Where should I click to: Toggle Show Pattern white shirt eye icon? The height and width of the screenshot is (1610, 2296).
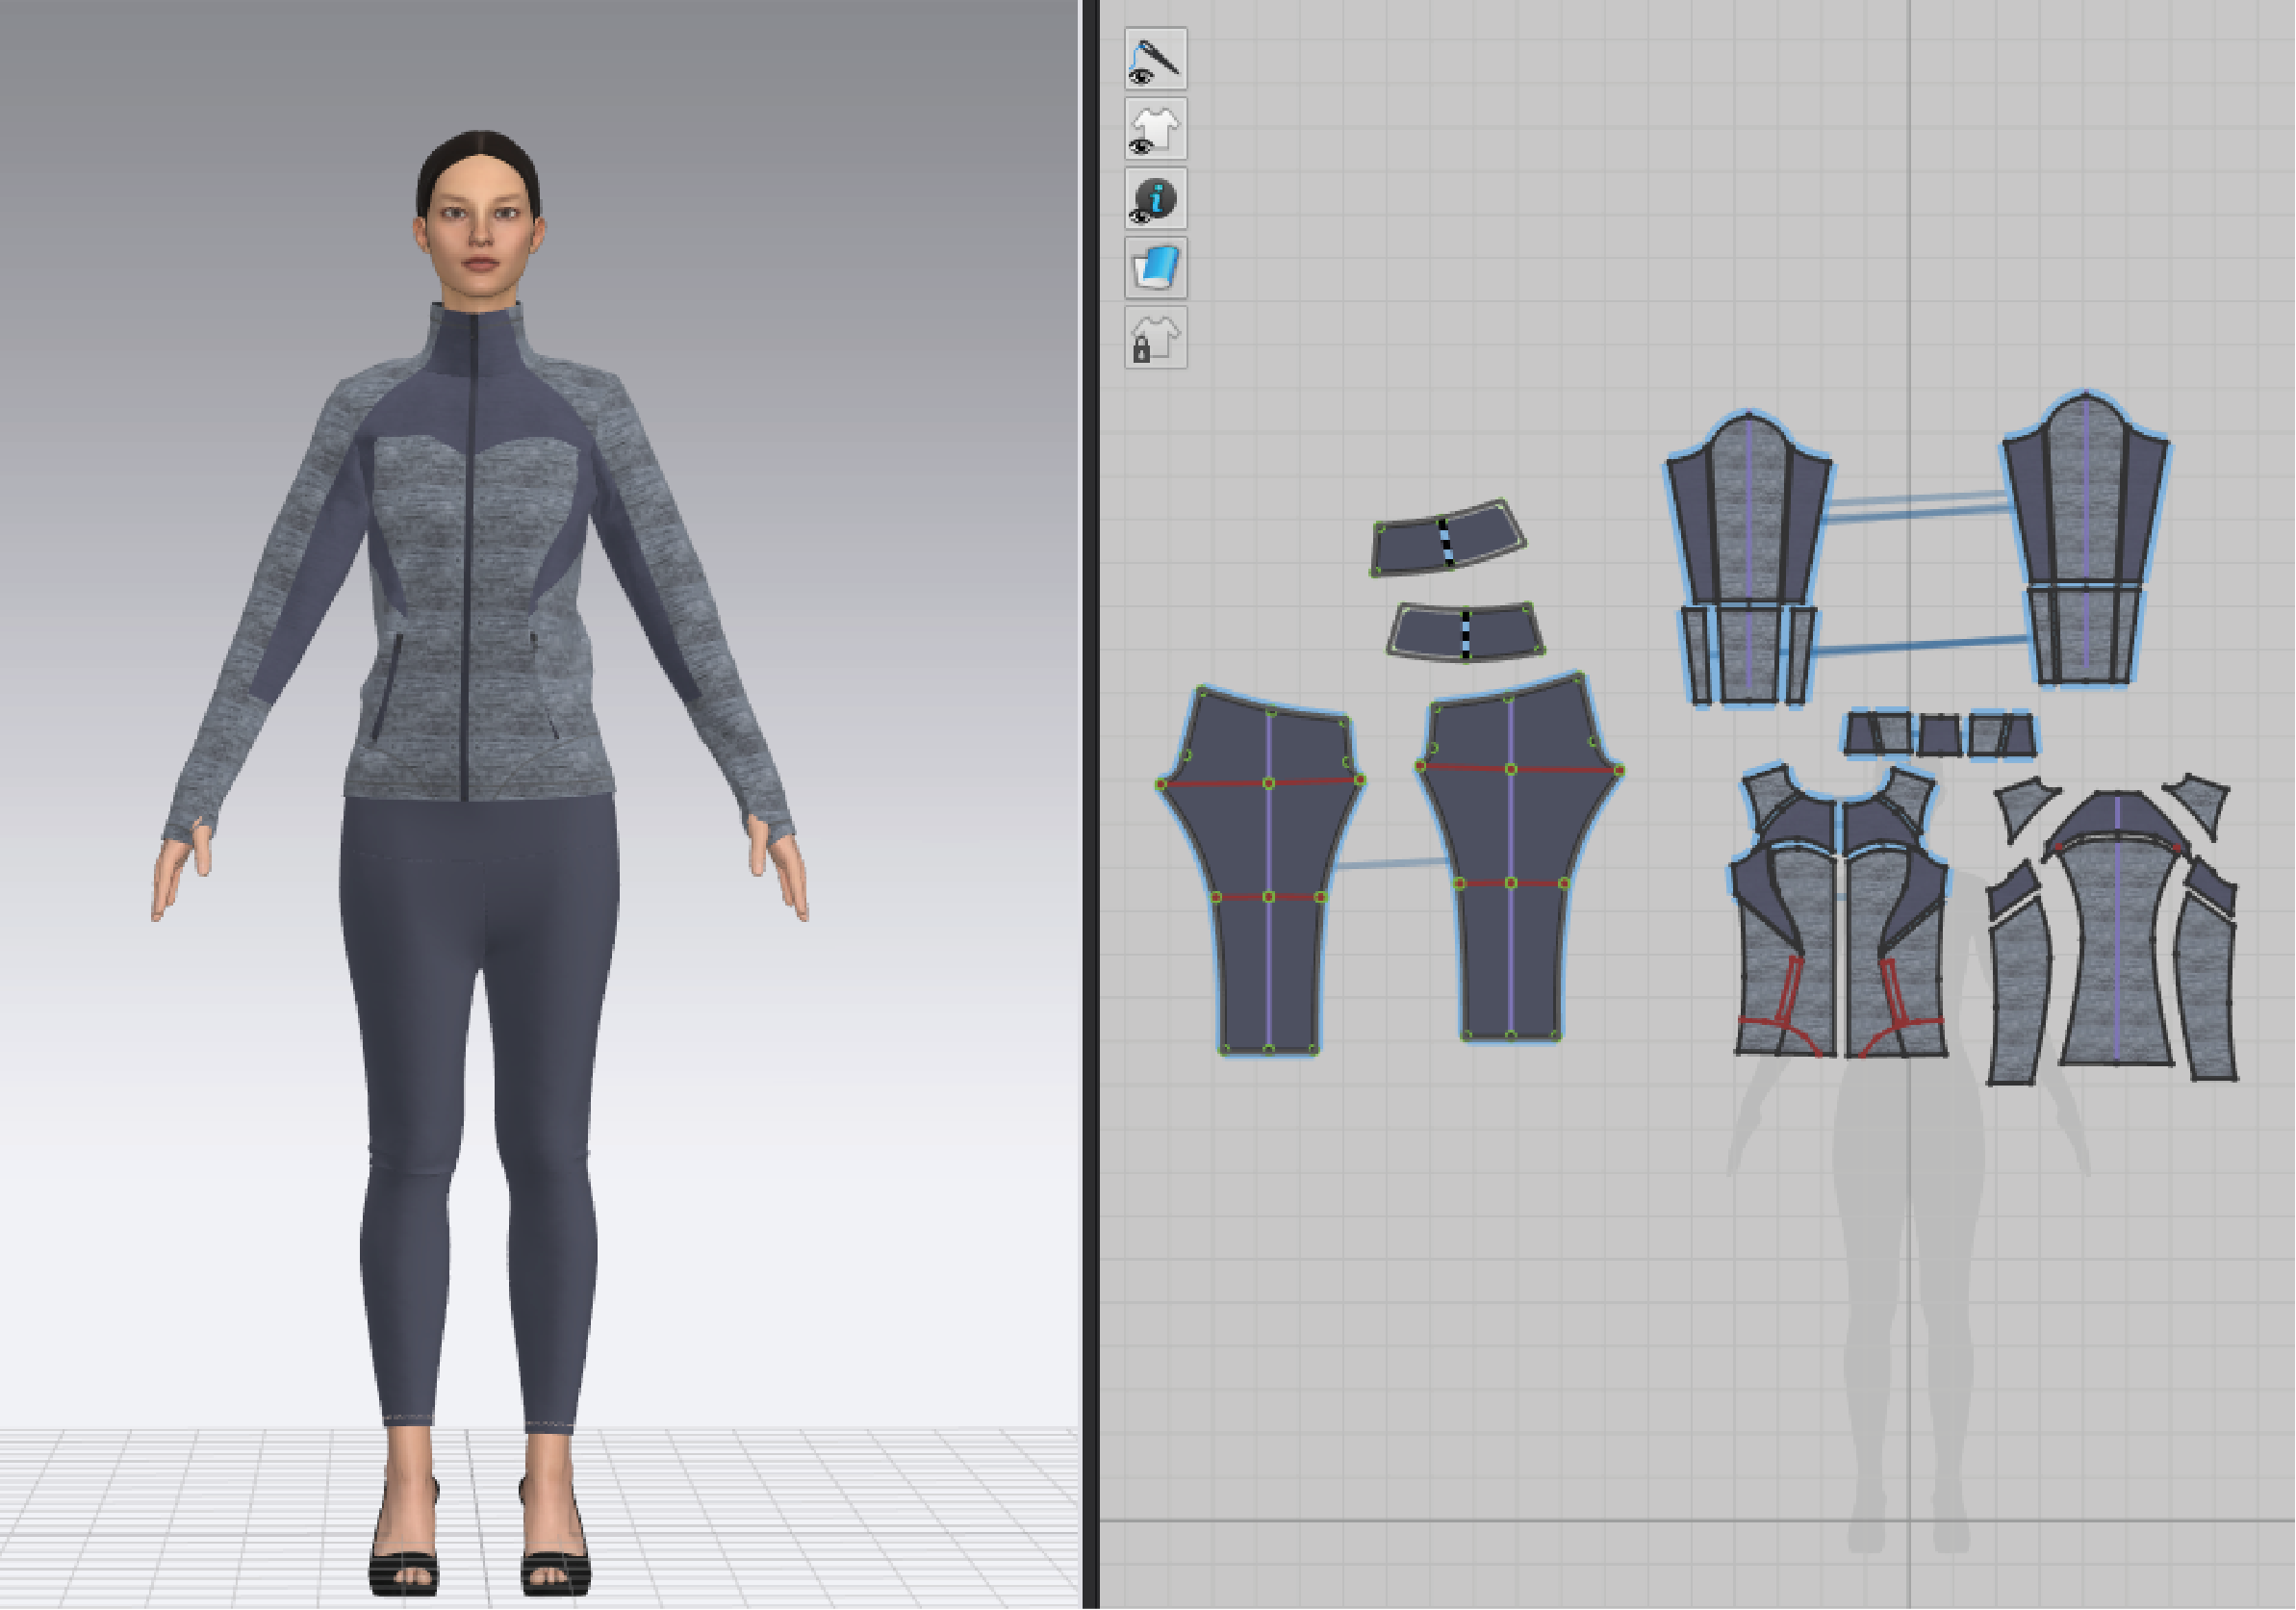coord(1156,129)
